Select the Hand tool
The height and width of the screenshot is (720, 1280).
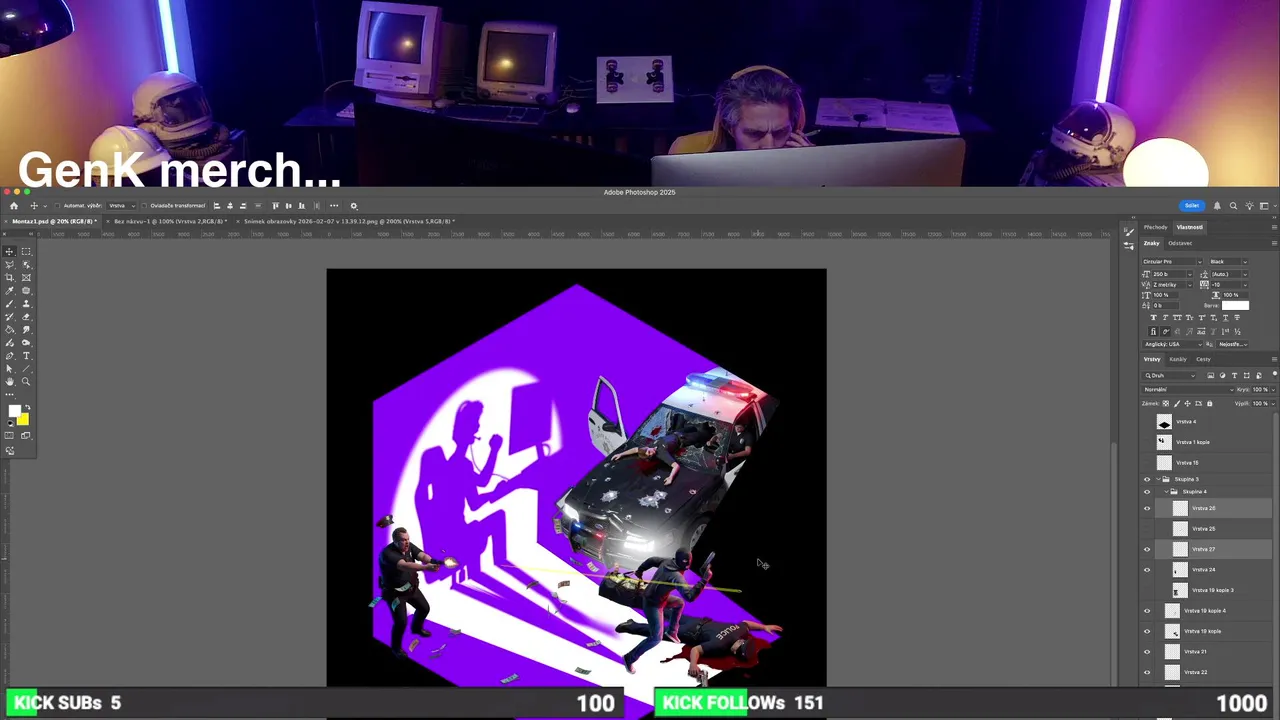9,381
